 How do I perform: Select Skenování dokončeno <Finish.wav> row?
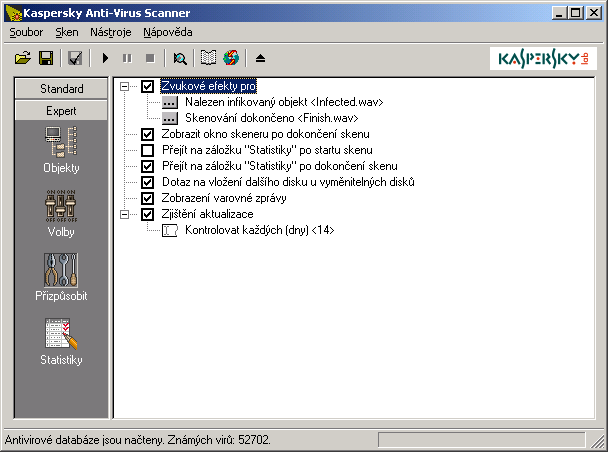[x=271, y=118]
